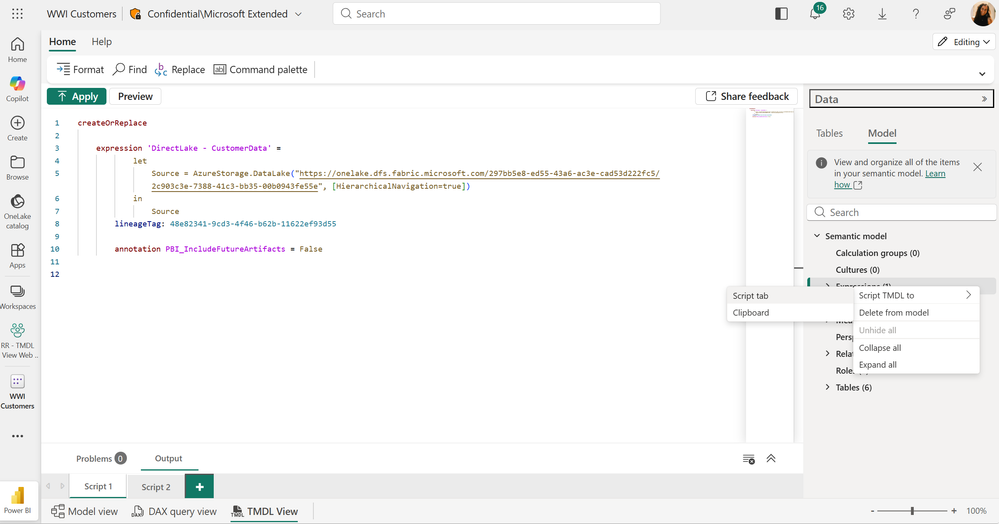Click Find in the toolbar

tap(130, 69)
